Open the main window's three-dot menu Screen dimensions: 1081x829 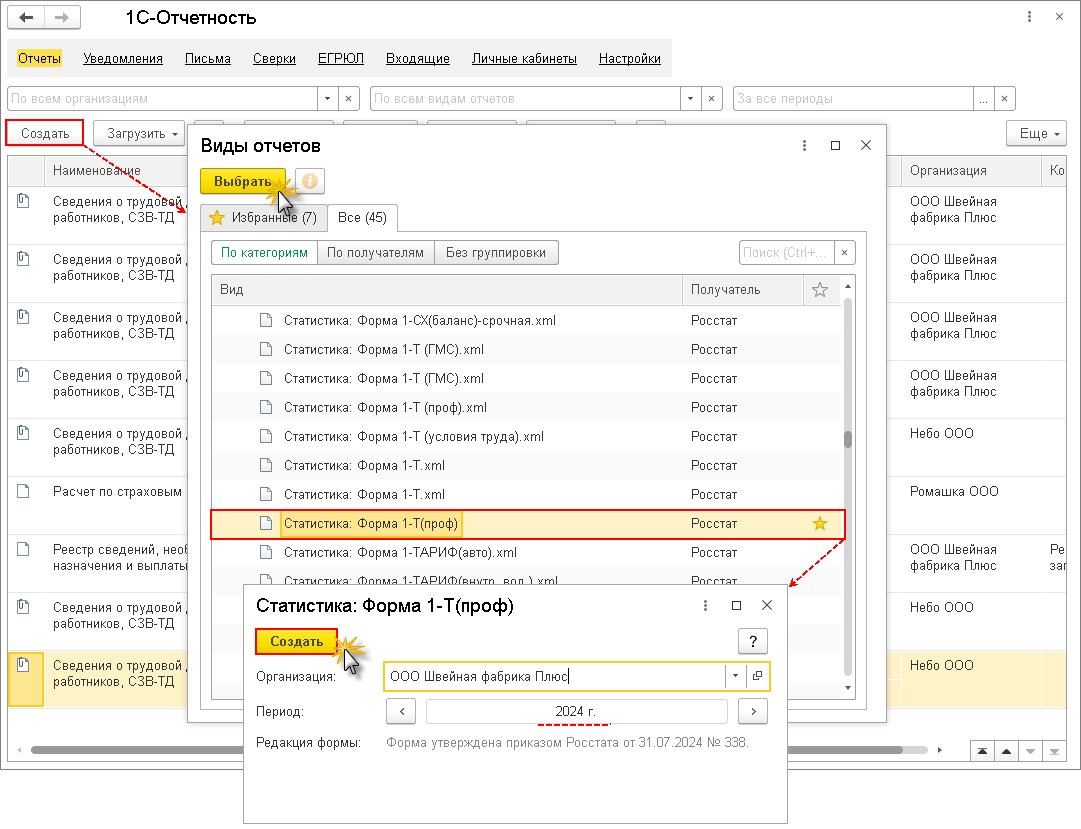point(1029,17)
